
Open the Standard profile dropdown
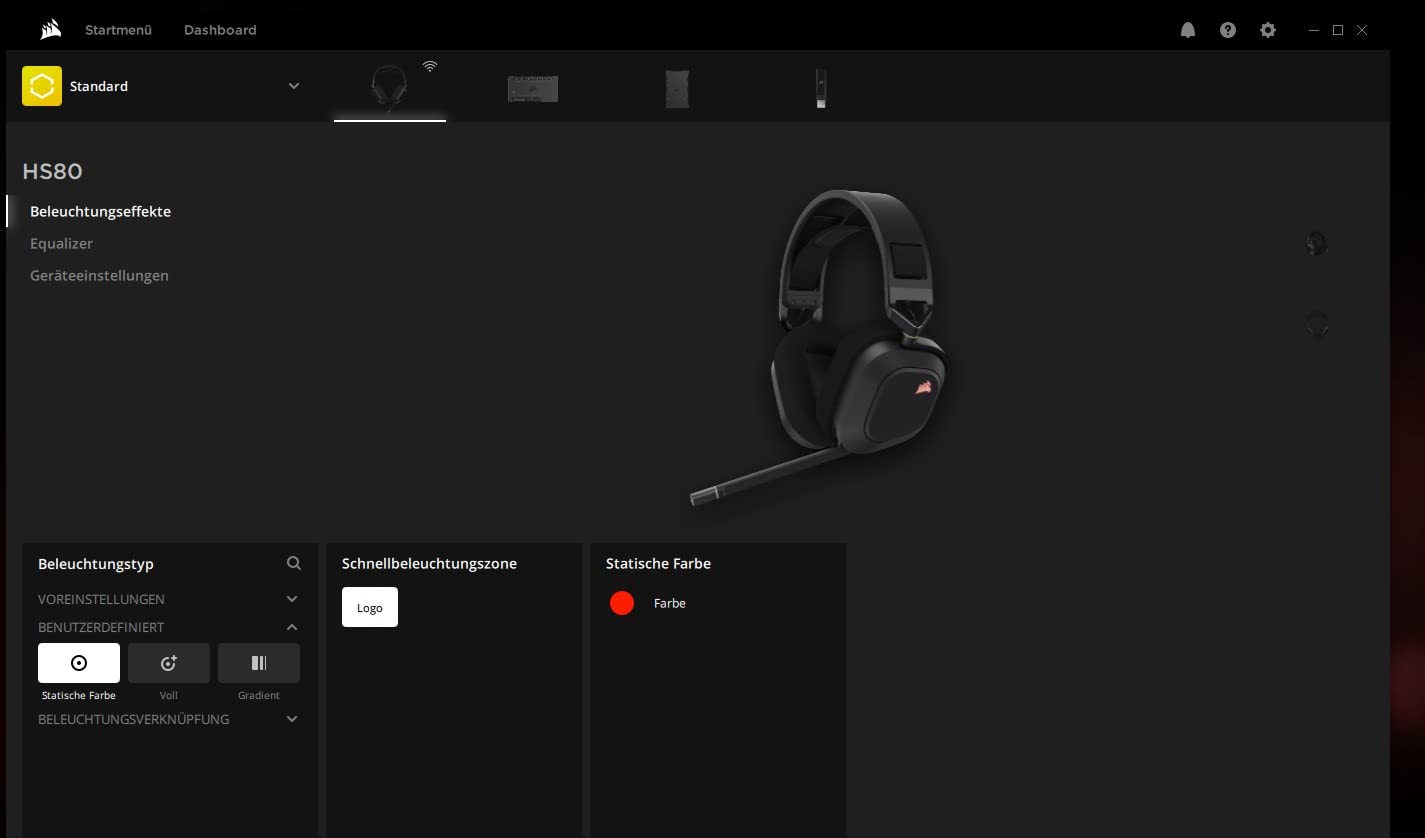294,86
